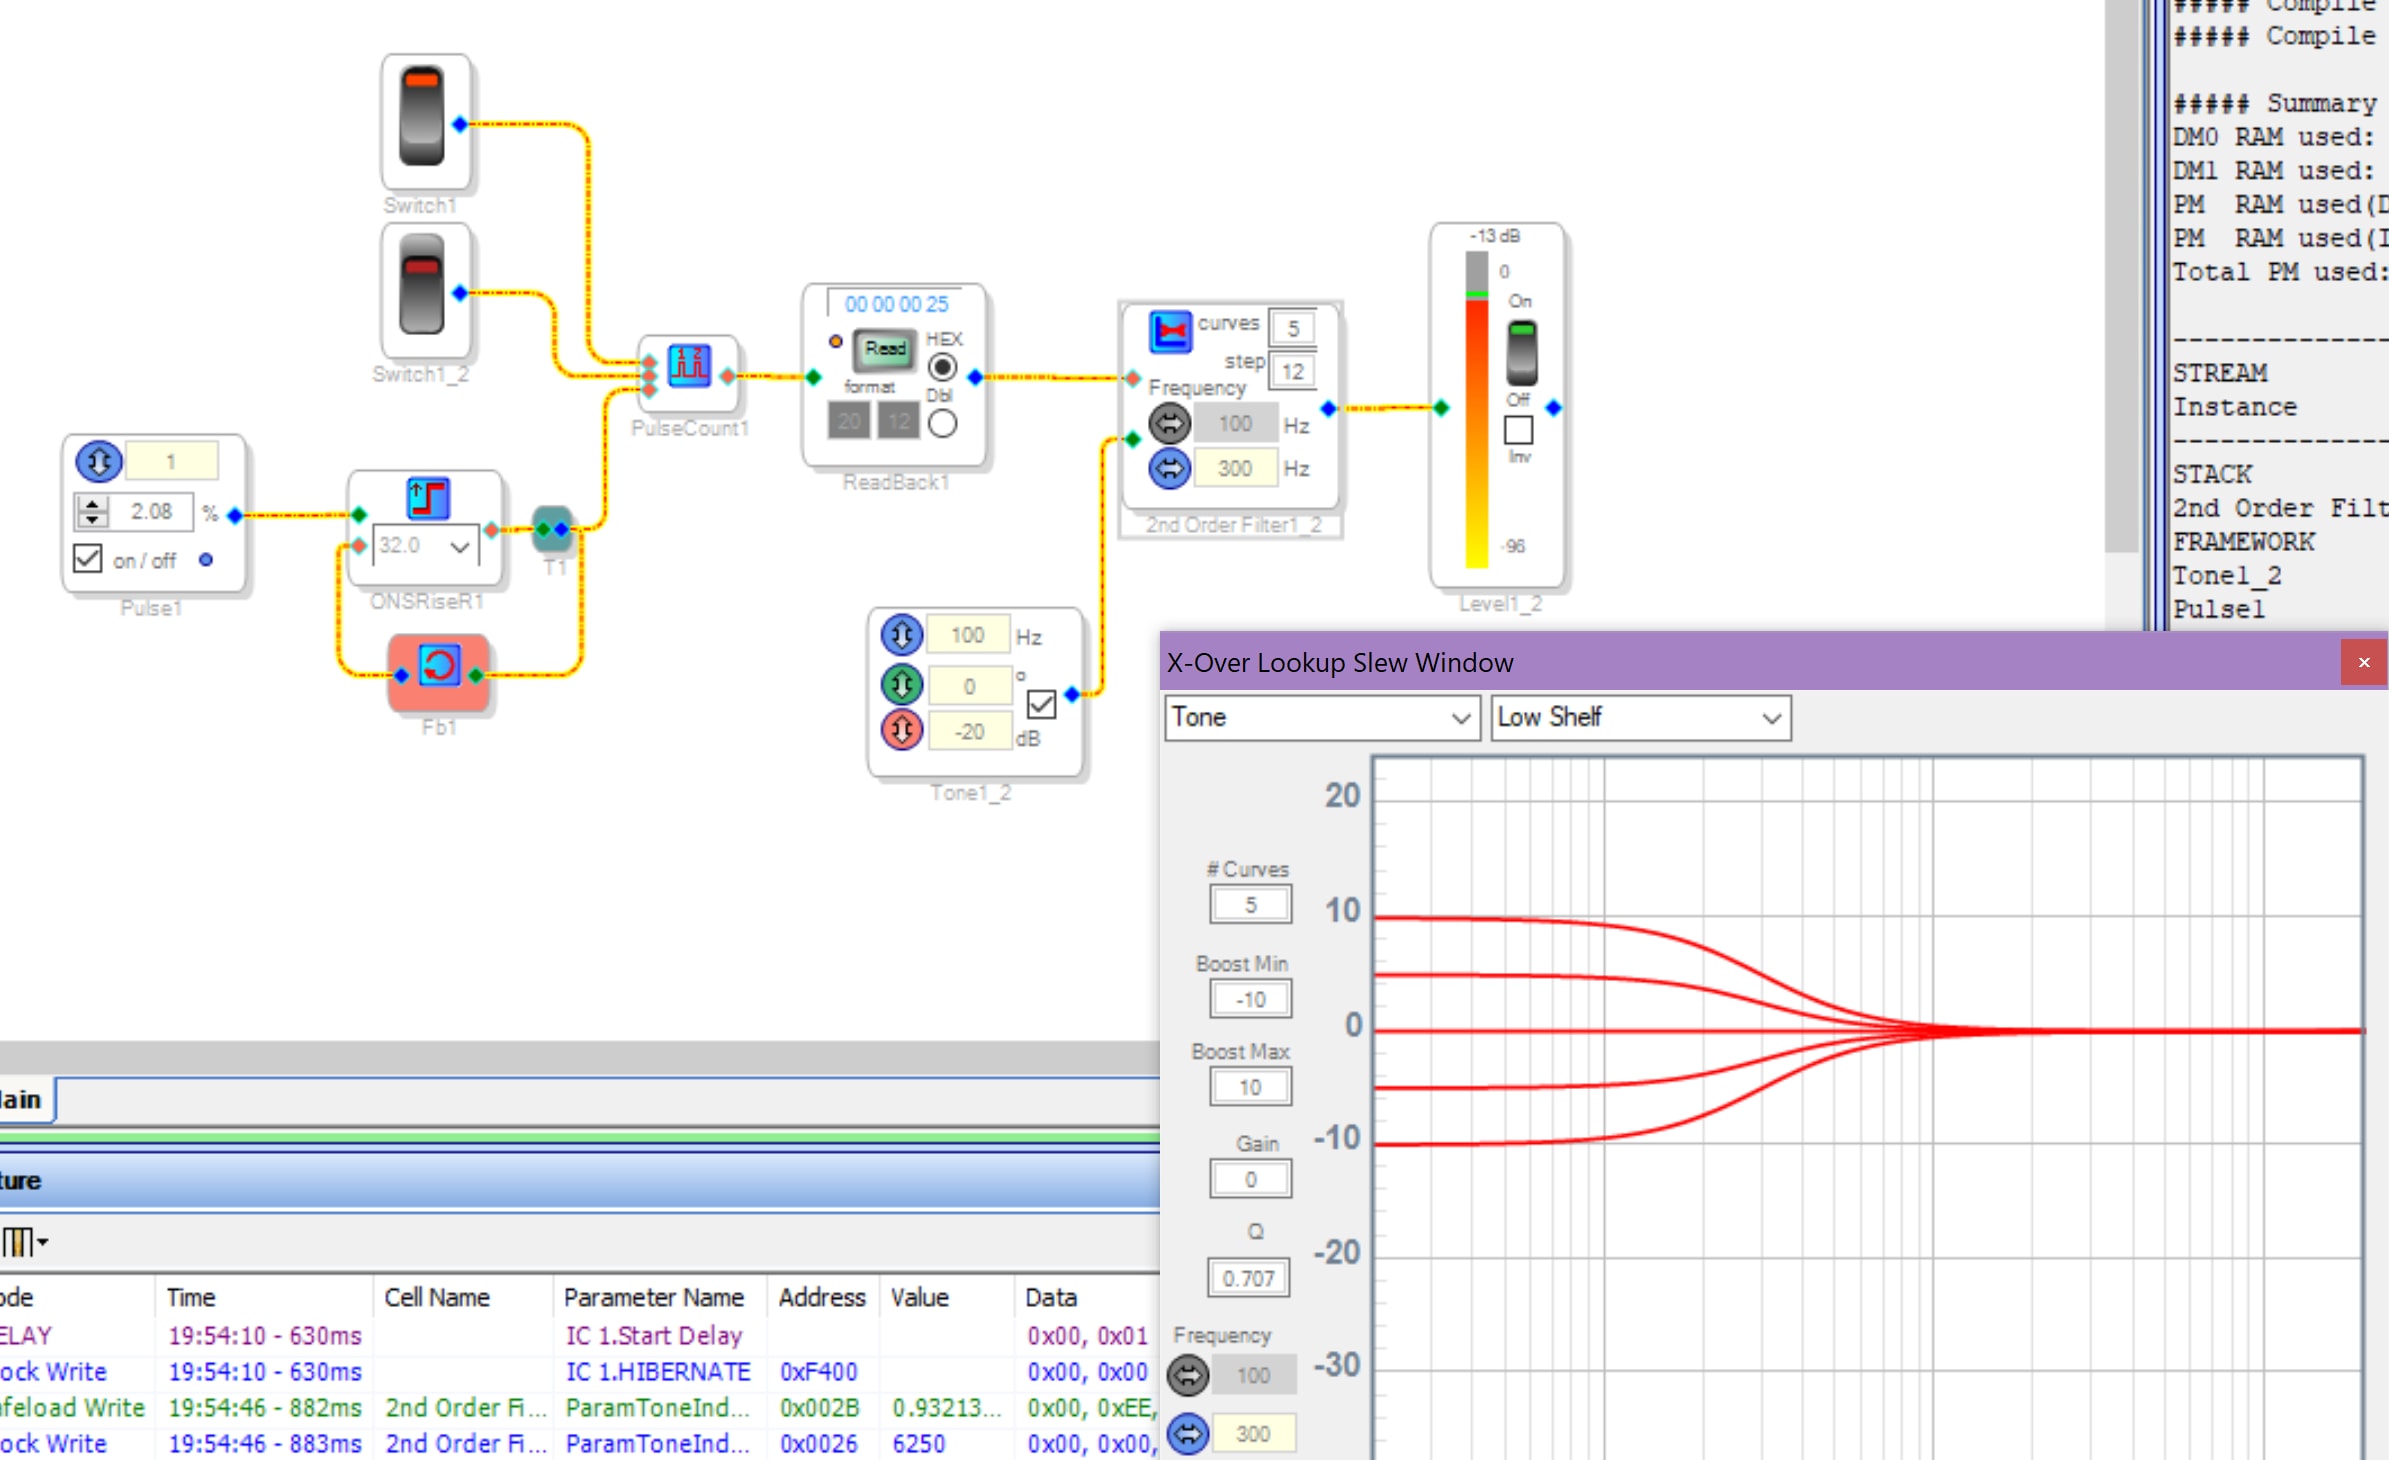Open the capture columns chooser icon
The width and height of the screenshot is (2389, 1460).
click(x=25, y=1242)
